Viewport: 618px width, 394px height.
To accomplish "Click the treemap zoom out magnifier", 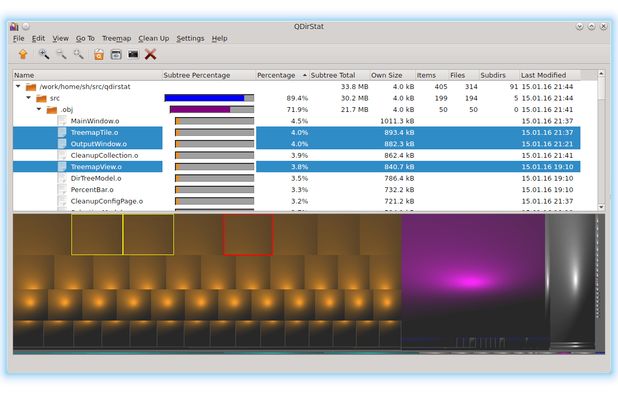I will click(x=61, y=54).
